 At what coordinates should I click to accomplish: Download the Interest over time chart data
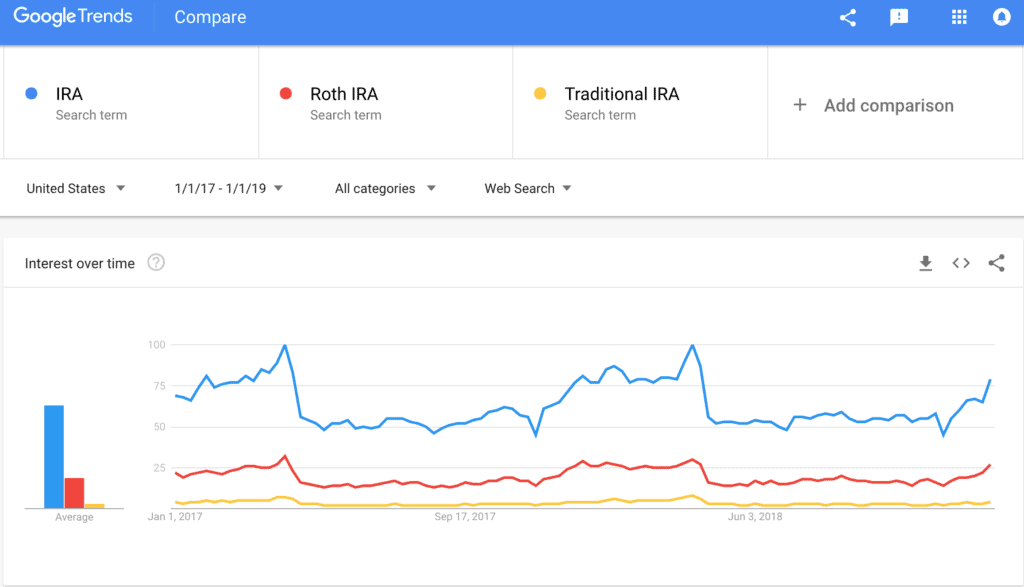[x=925, y=263]
